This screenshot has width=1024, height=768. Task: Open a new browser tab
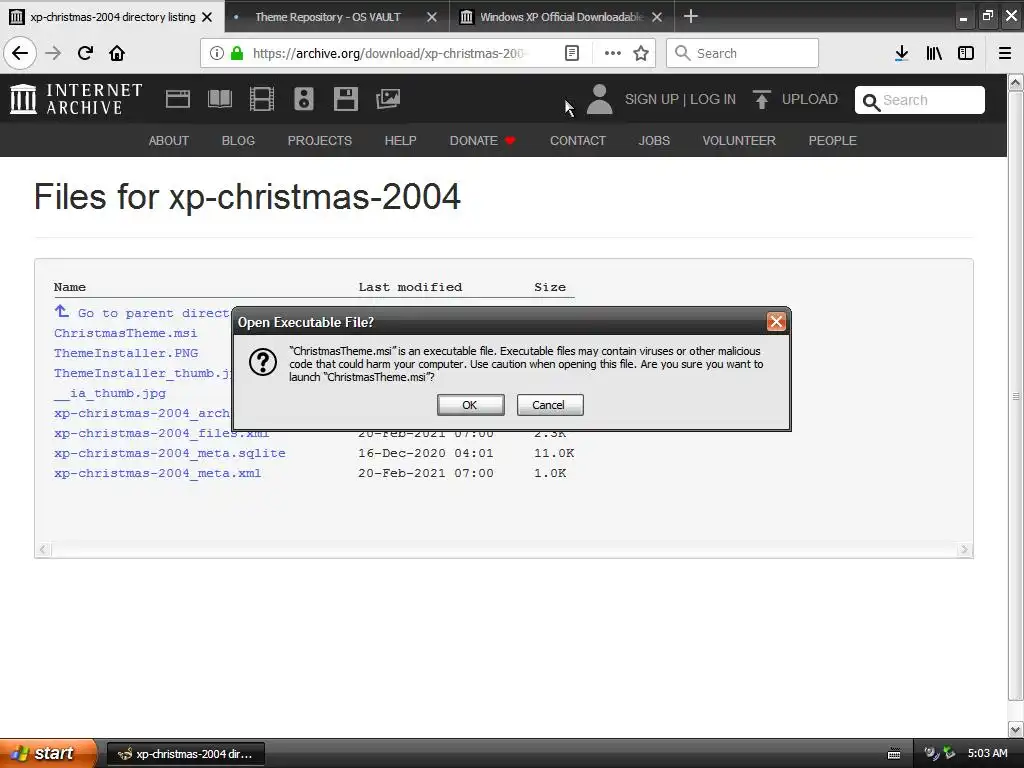[690, 16]
